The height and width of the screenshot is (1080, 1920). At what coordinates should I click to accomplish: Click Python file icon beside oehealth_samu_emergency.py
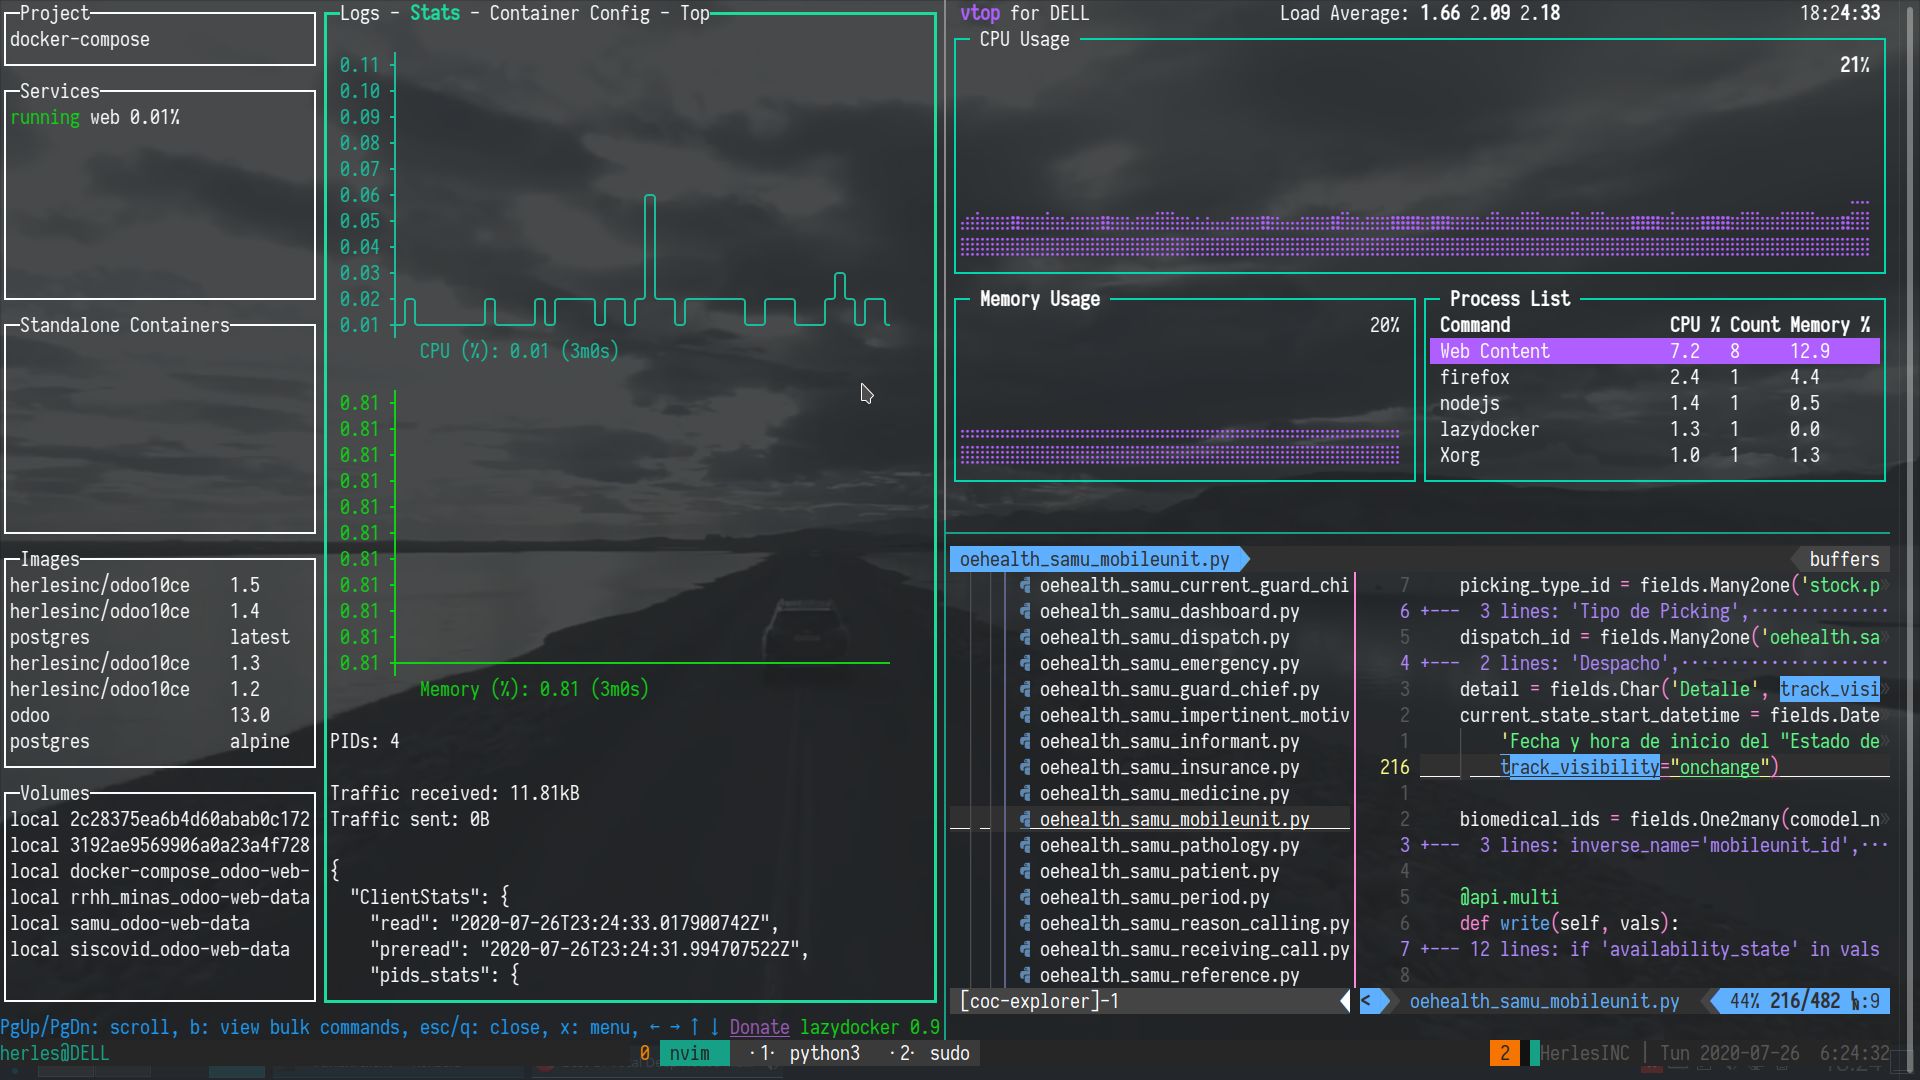pyautogui.click(x=1025, y=664)
